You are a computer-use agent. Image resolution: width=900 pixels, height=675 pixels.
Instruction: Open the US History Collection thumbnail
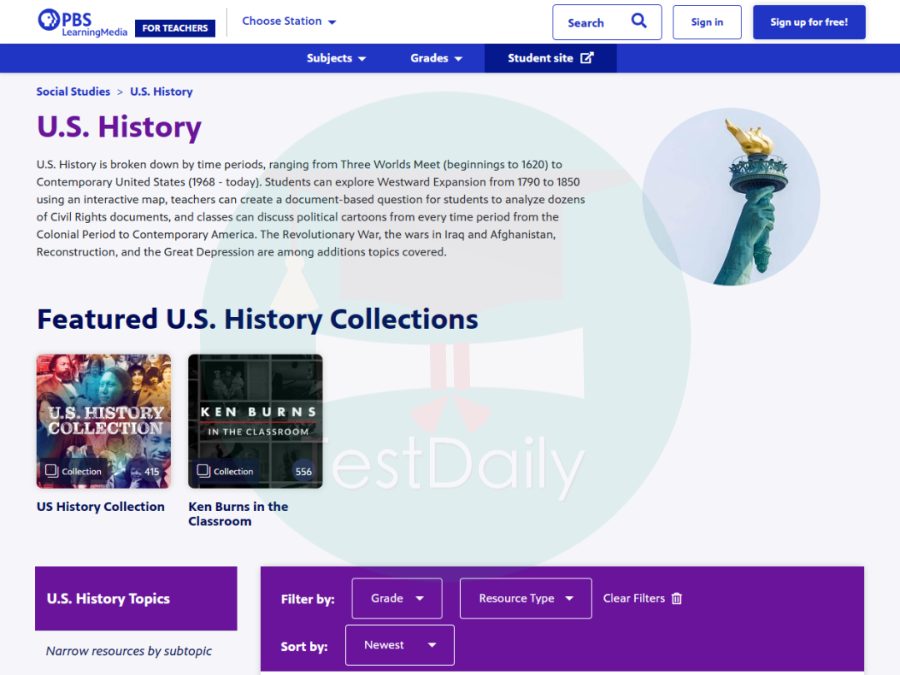point(104,420)
